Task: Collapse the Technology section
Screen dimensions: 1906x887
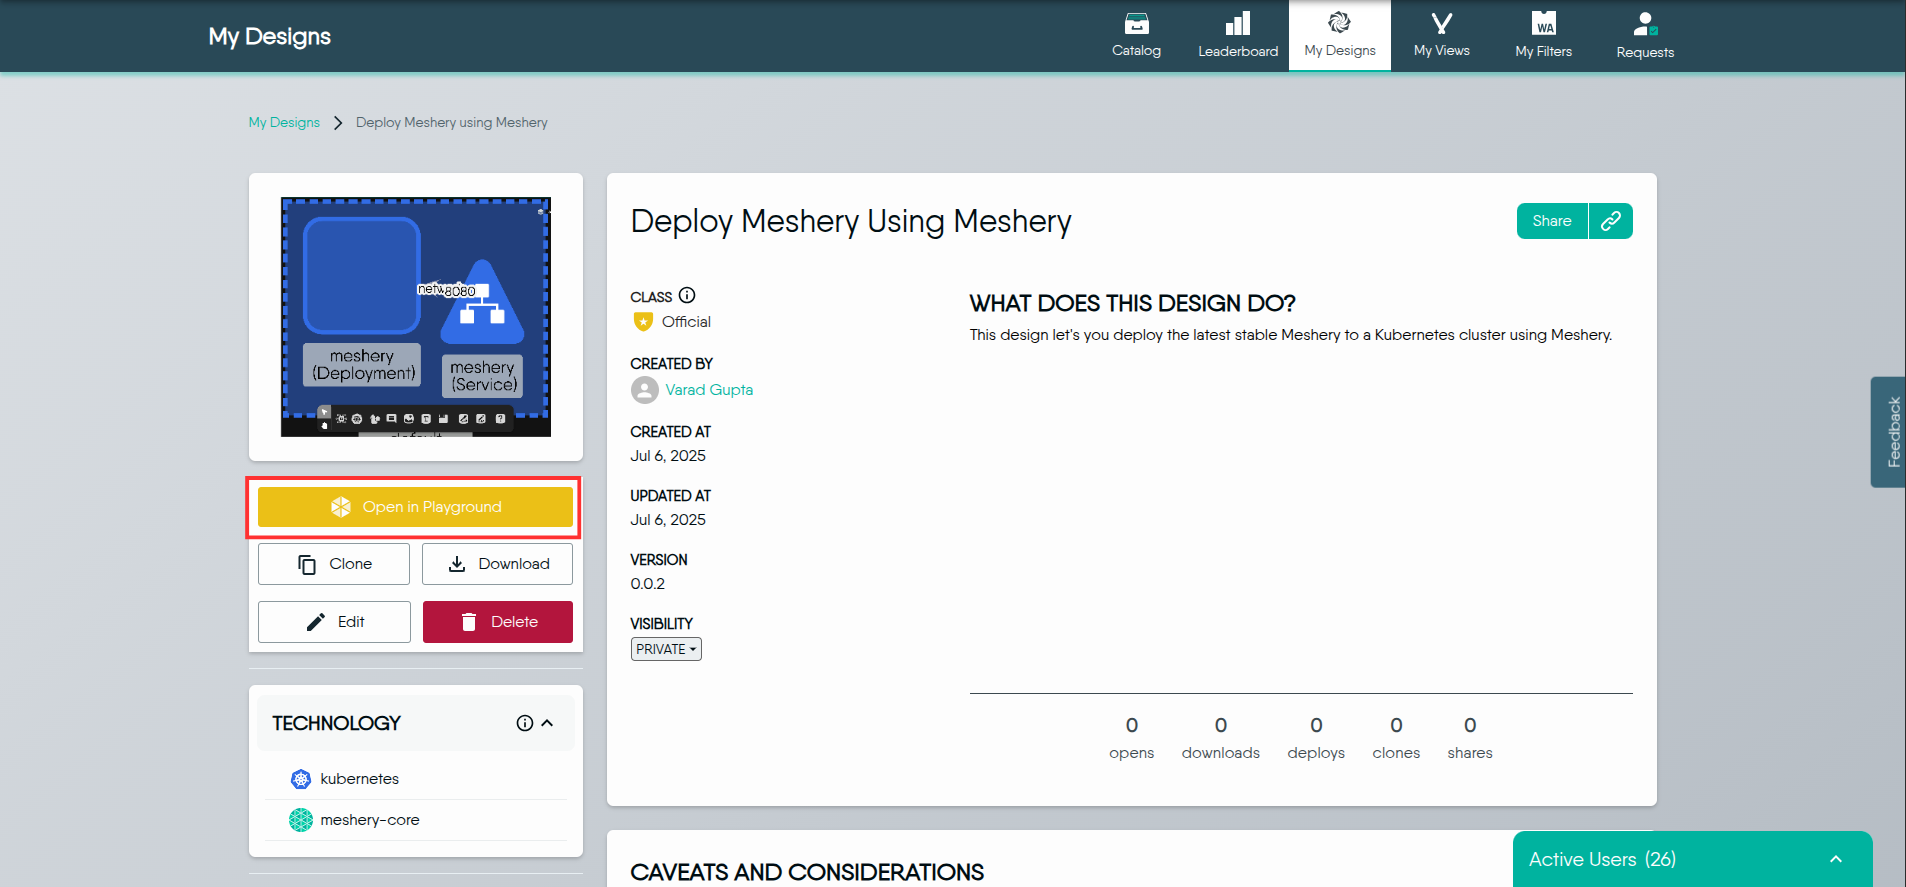Action: pos(547,723)
